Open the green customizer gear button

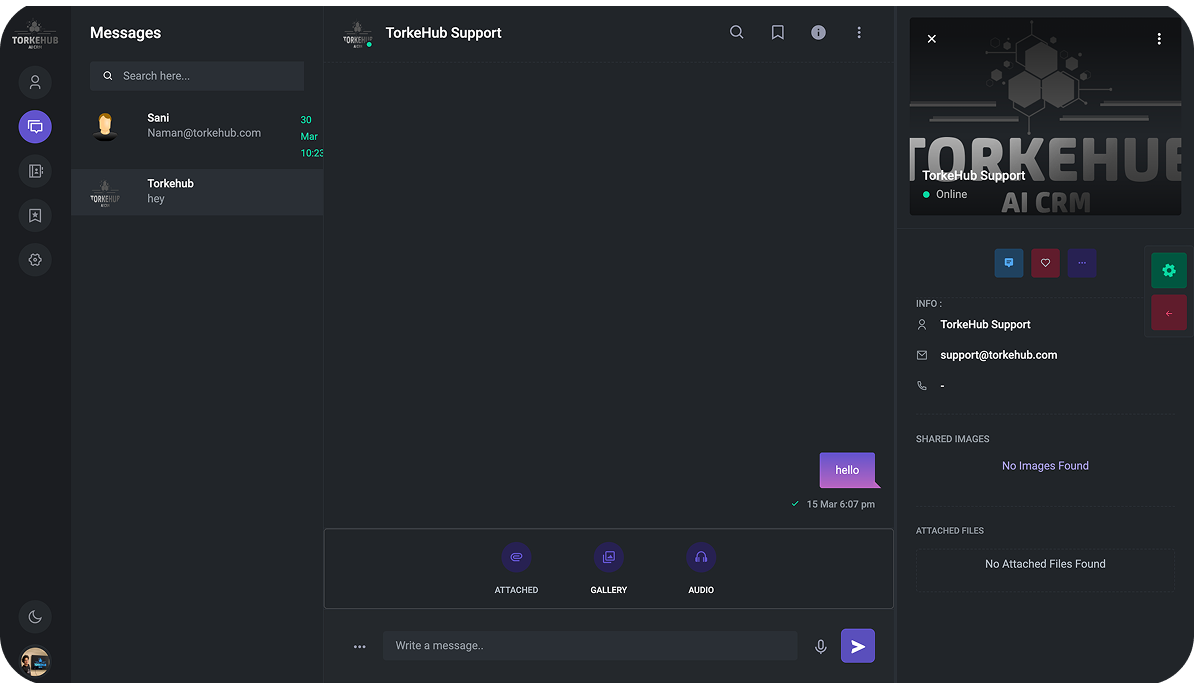(x=1169, y=271)
